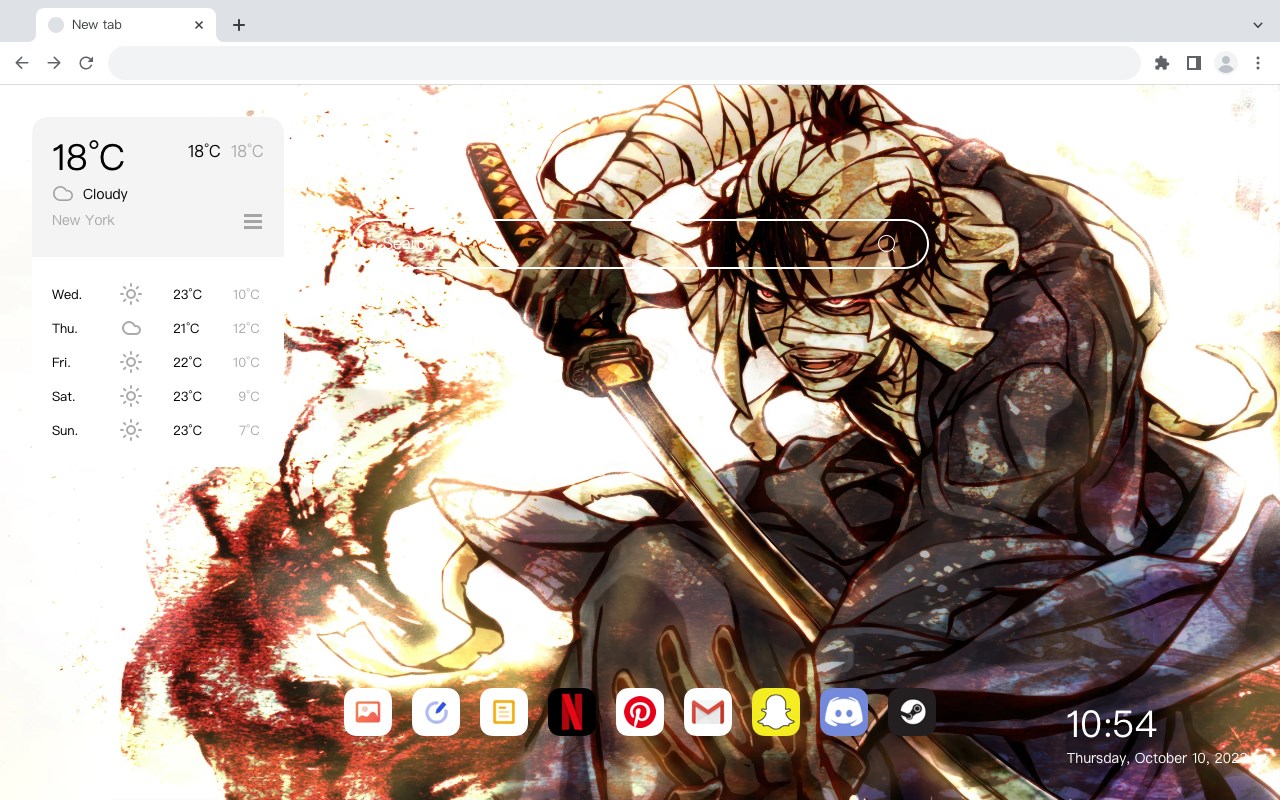Open the browser Extensions puzzle icon

(1161, 63)
